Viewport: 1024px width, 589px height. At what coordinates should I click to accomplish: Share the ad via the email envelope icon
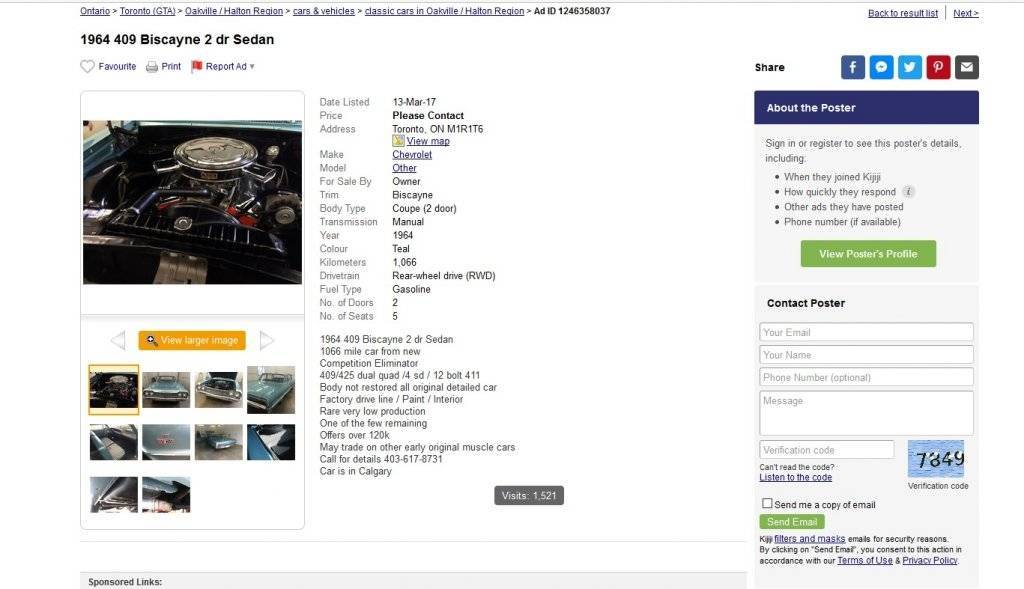click(x=967, y=67)
